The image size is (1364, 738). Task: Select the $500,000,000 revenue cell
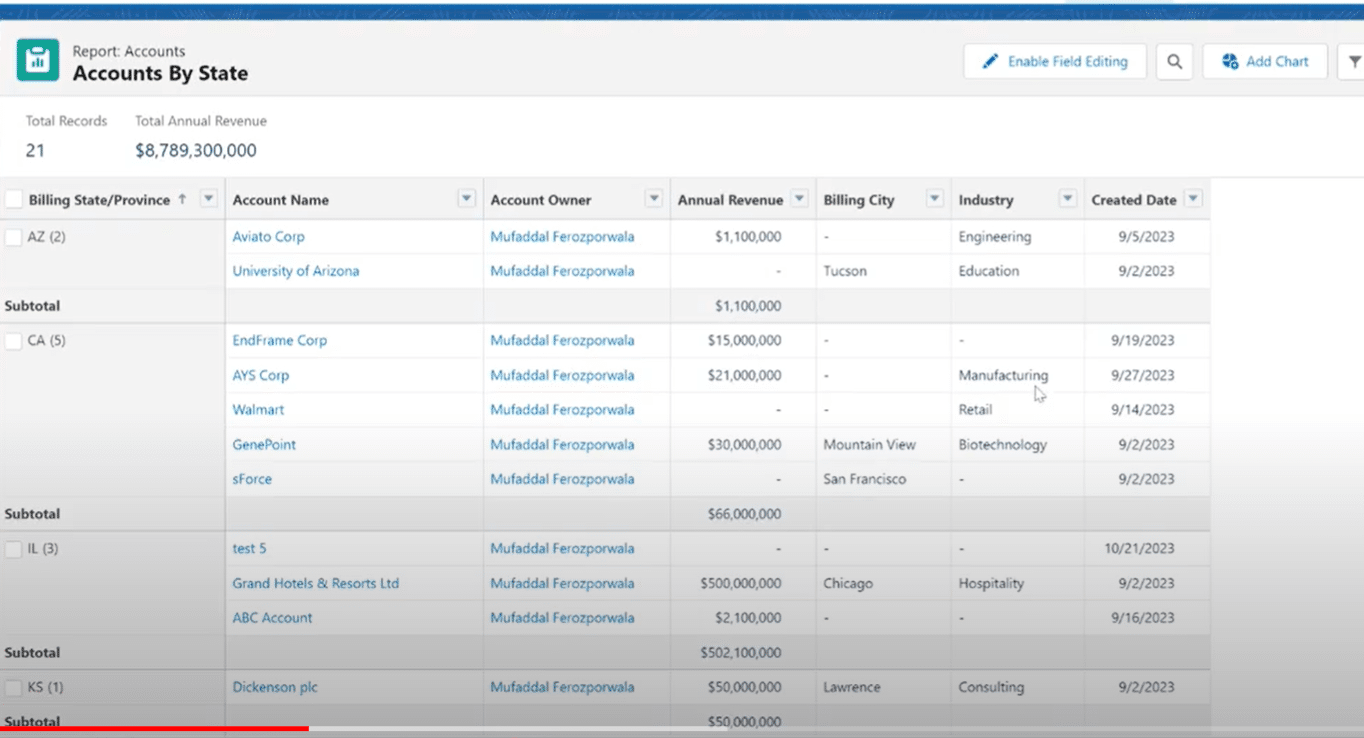point(743,583)
